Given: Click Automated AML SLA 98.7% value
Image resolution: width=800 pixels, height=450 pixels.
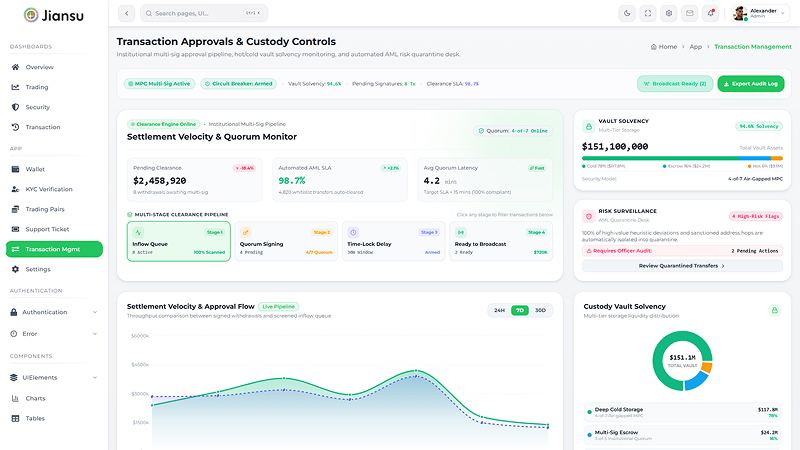Looking at the screenshot, I should (x=292, y=181).
